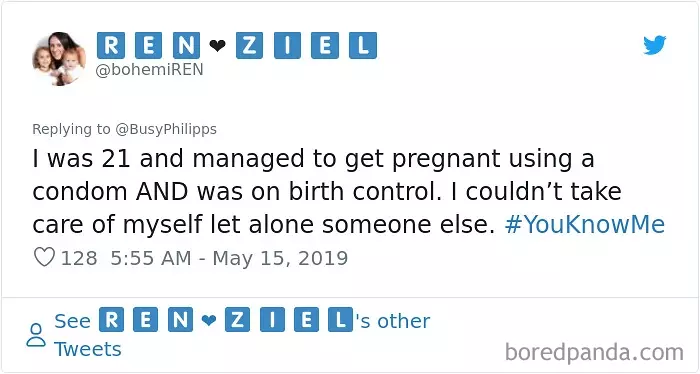
Task: Click the R letter tile in header name
Action: tap(111, 46)
